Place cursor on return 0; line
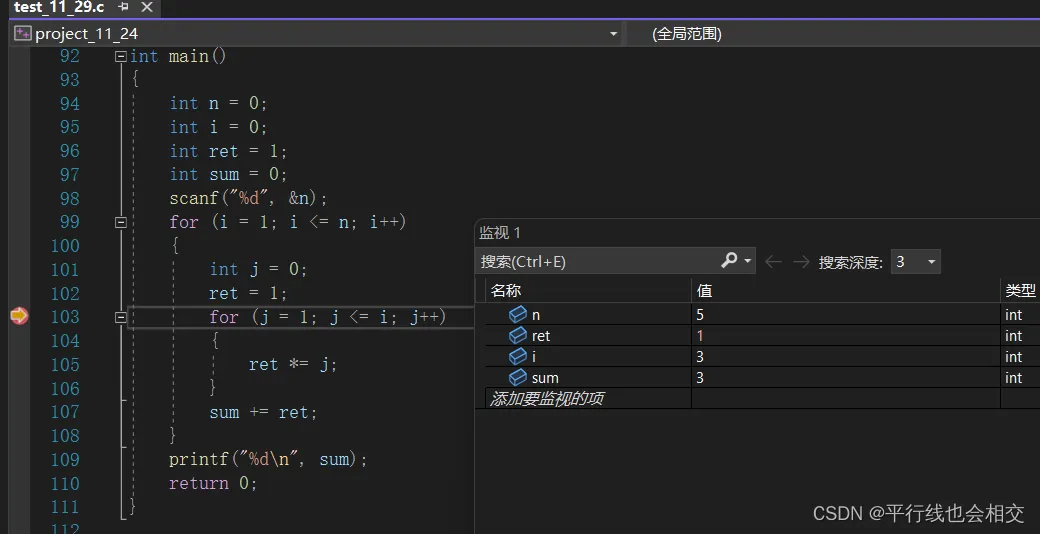The width and height of the screenshot is (1040, 534). pos(213,483)
